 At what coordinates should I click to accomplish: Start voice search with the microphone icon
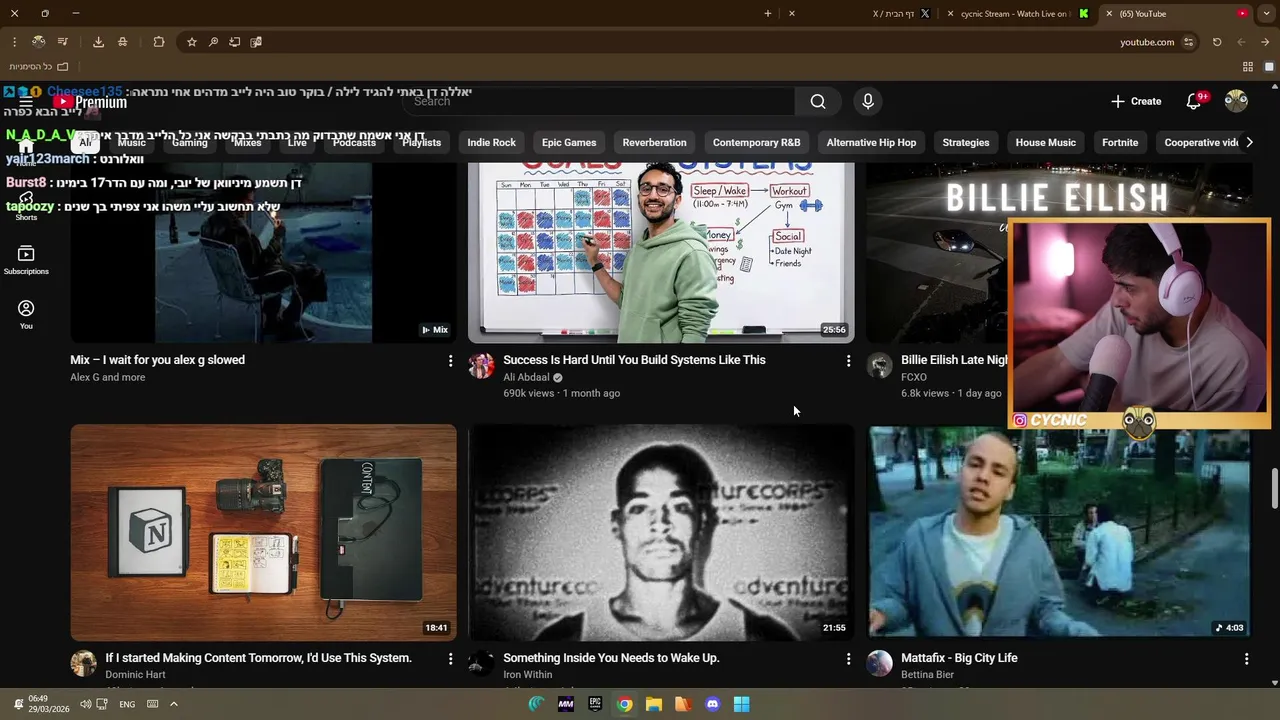tap(868, 101)
